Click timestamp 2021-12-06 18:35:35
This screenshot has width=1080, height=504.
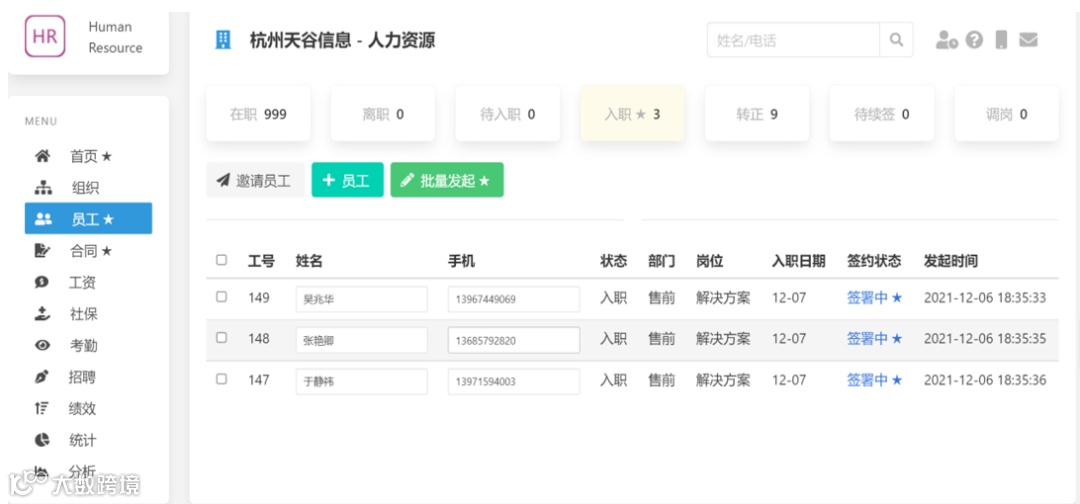(985, 339)
